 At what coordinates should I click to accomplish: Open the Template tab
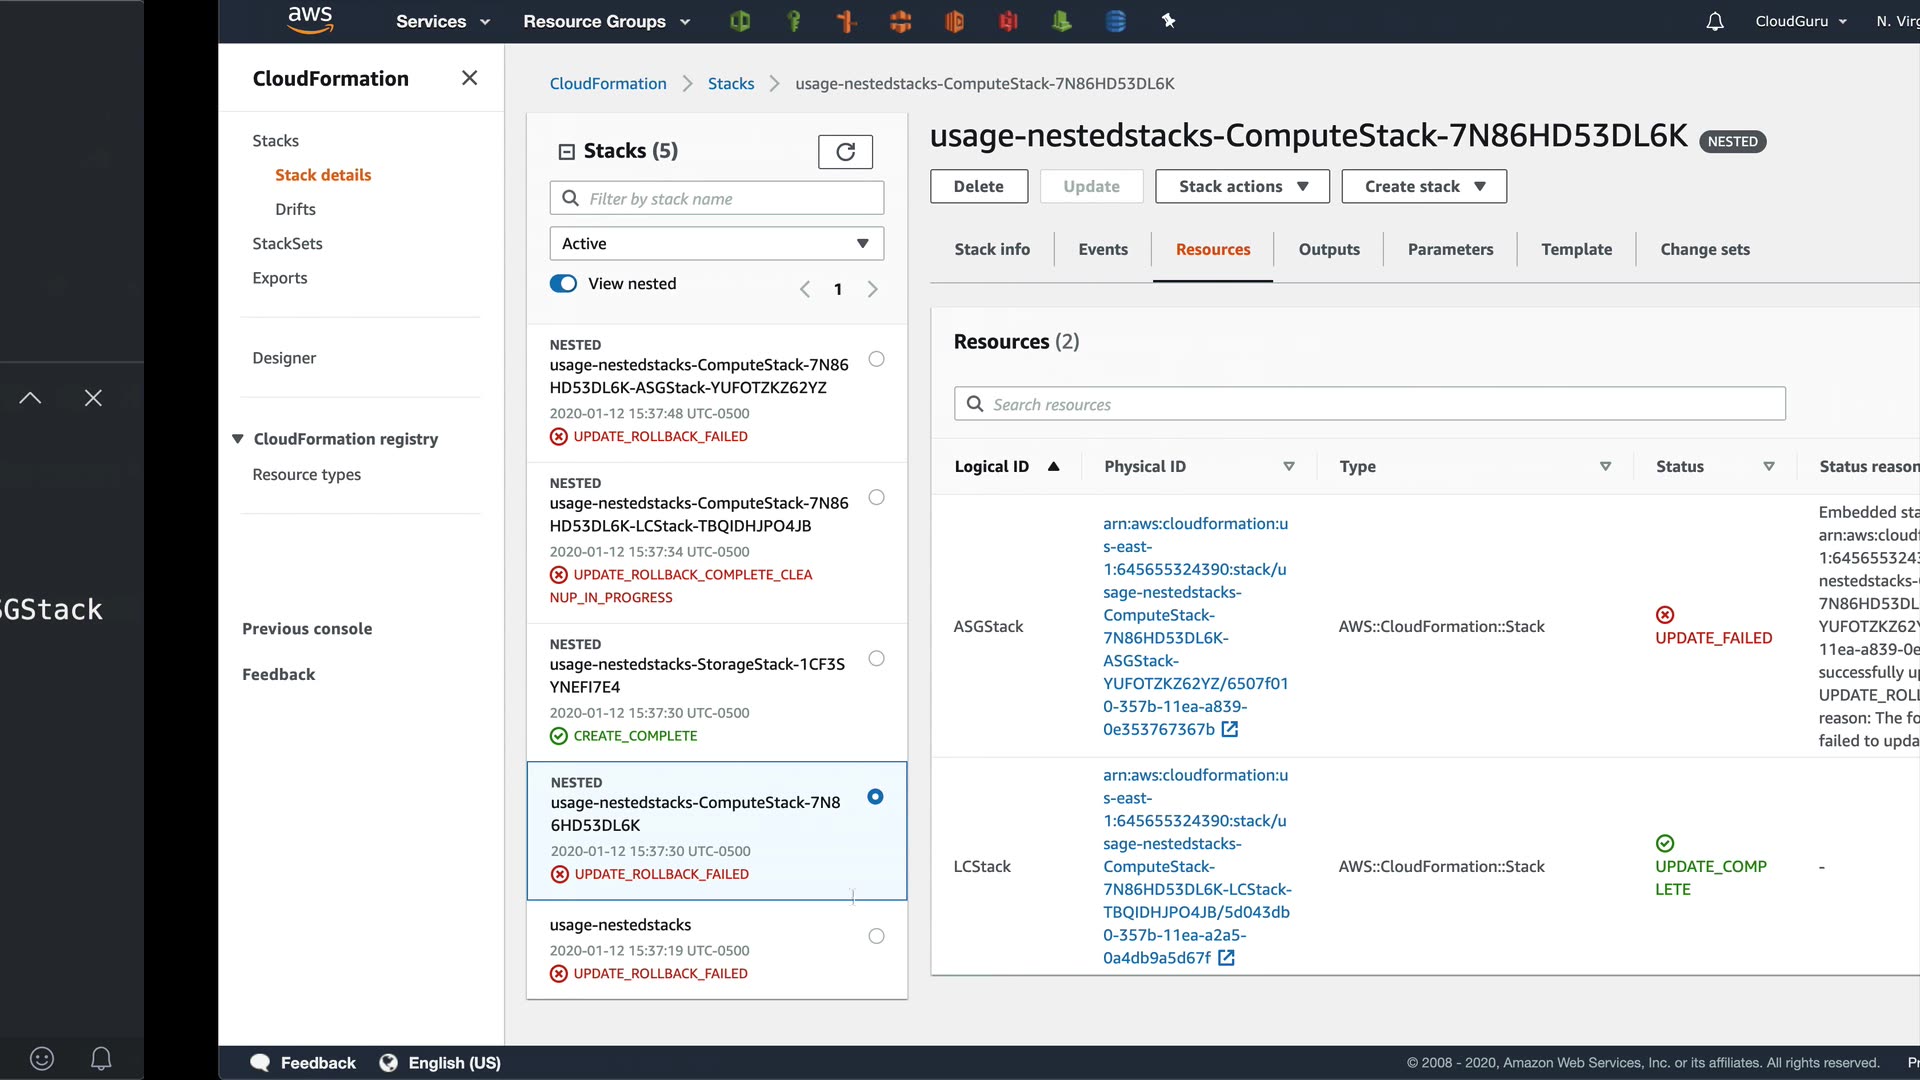(x=1576, y=250)
